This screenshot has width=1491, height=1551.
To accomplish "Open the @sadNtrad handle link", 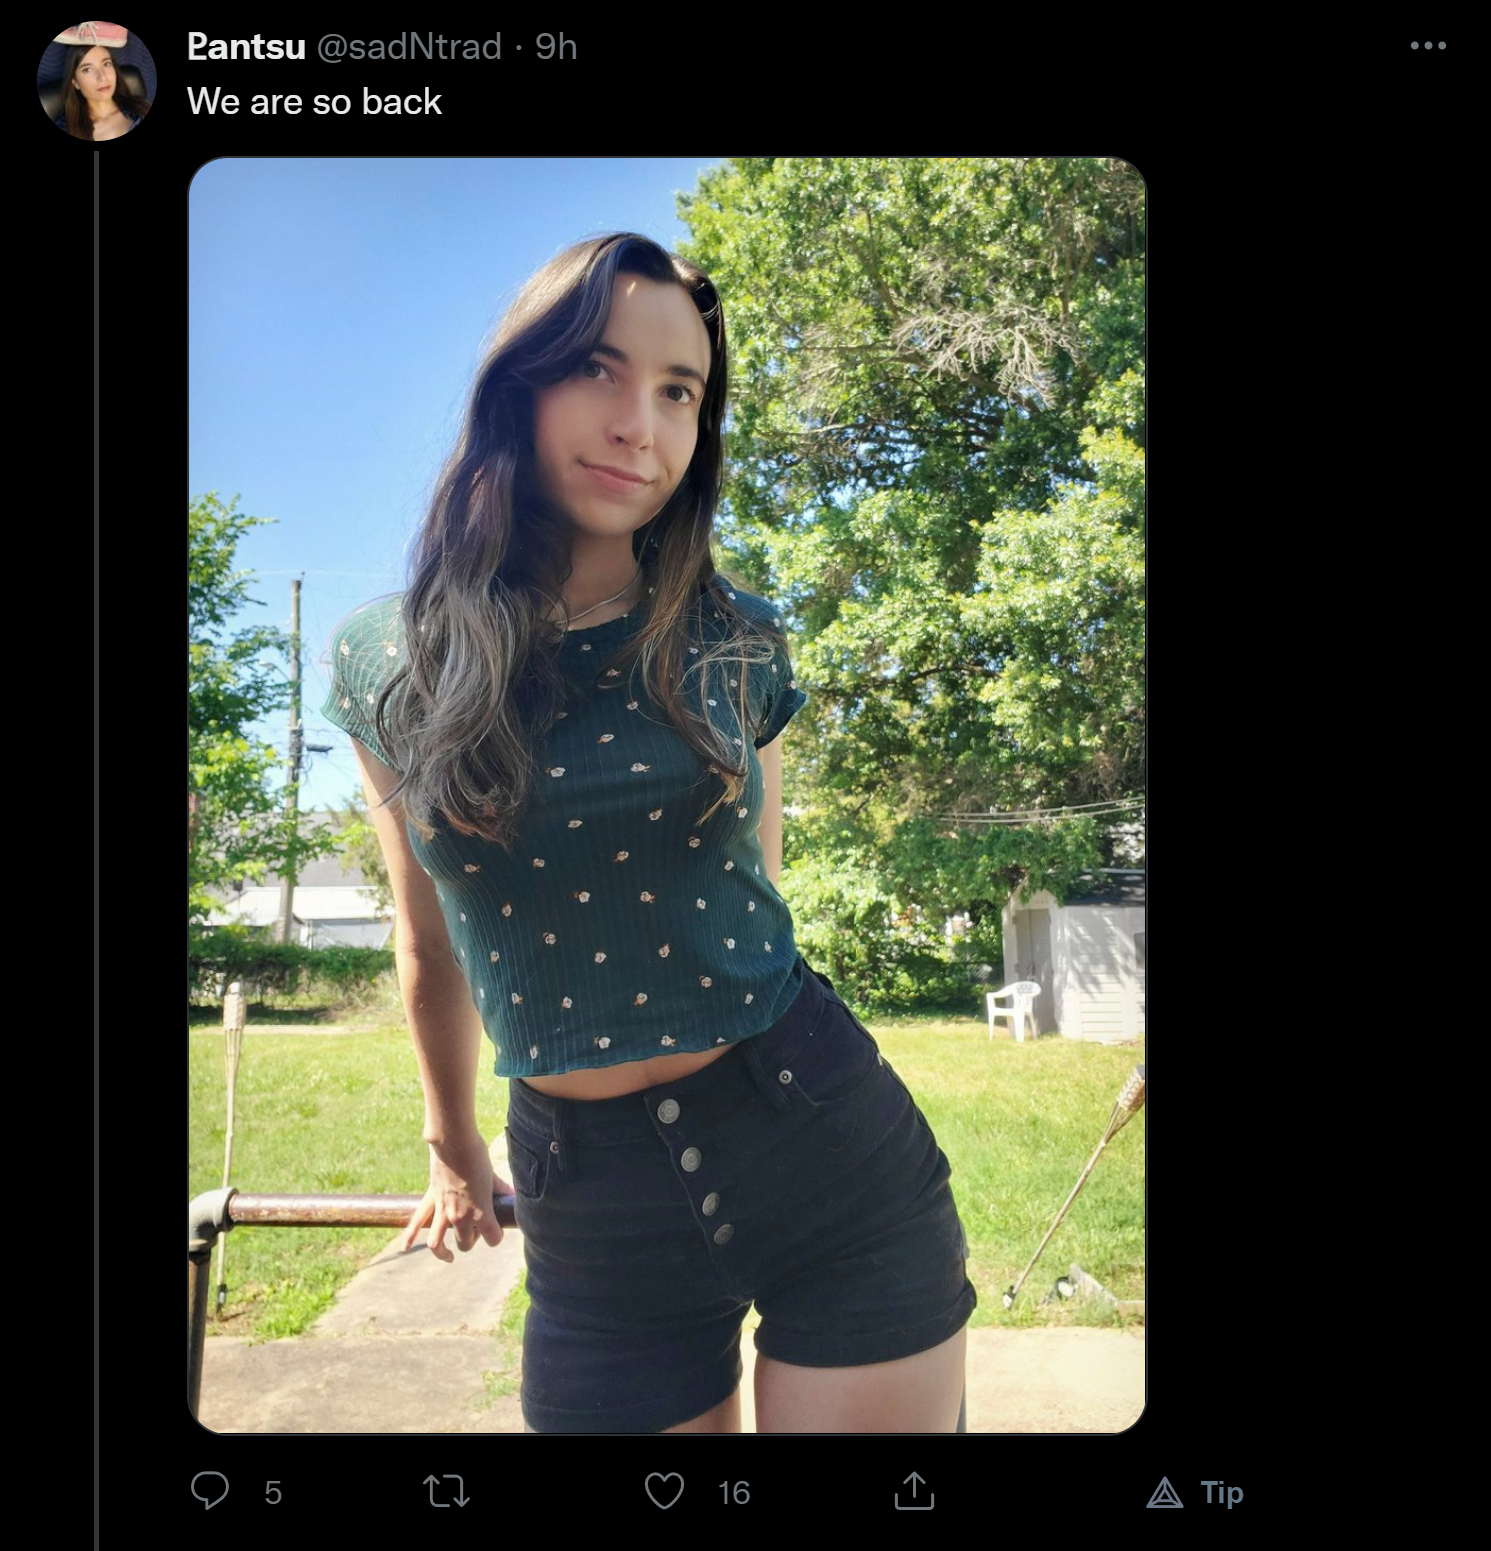I will point(409,46).
